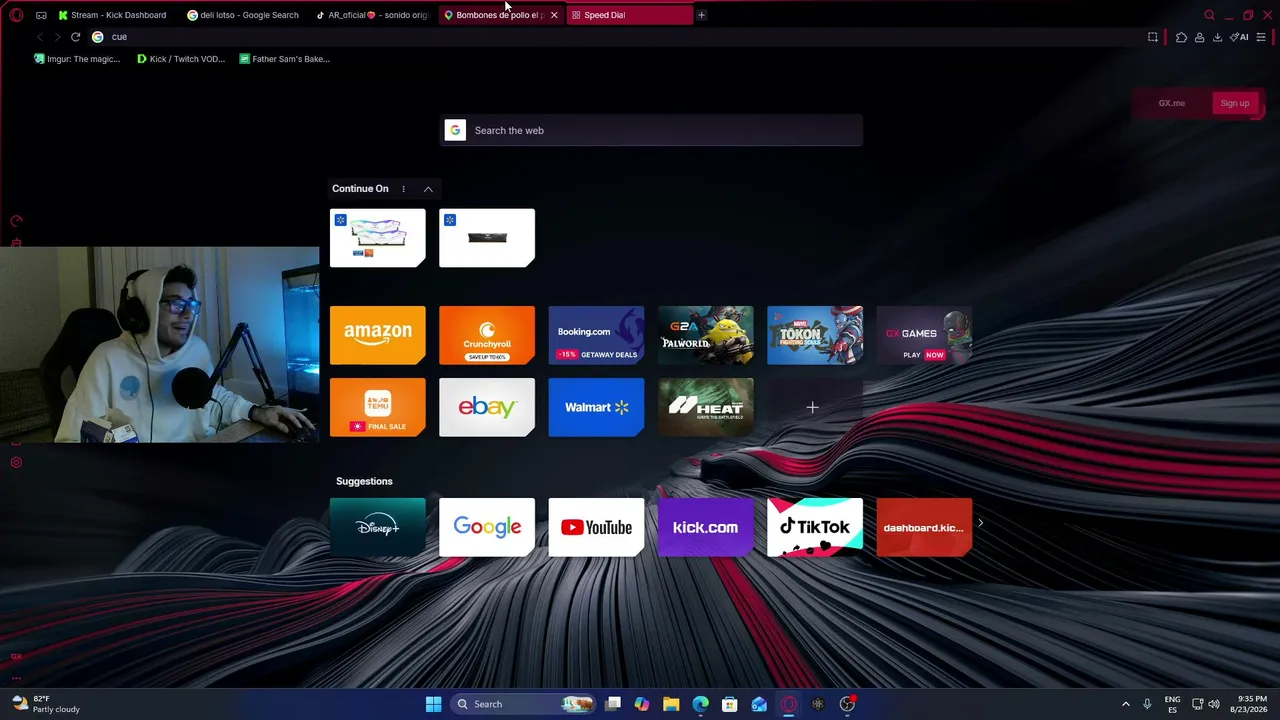Open the GX Corner controller icon
The image size is (1280, 720).
click(41, 15)
